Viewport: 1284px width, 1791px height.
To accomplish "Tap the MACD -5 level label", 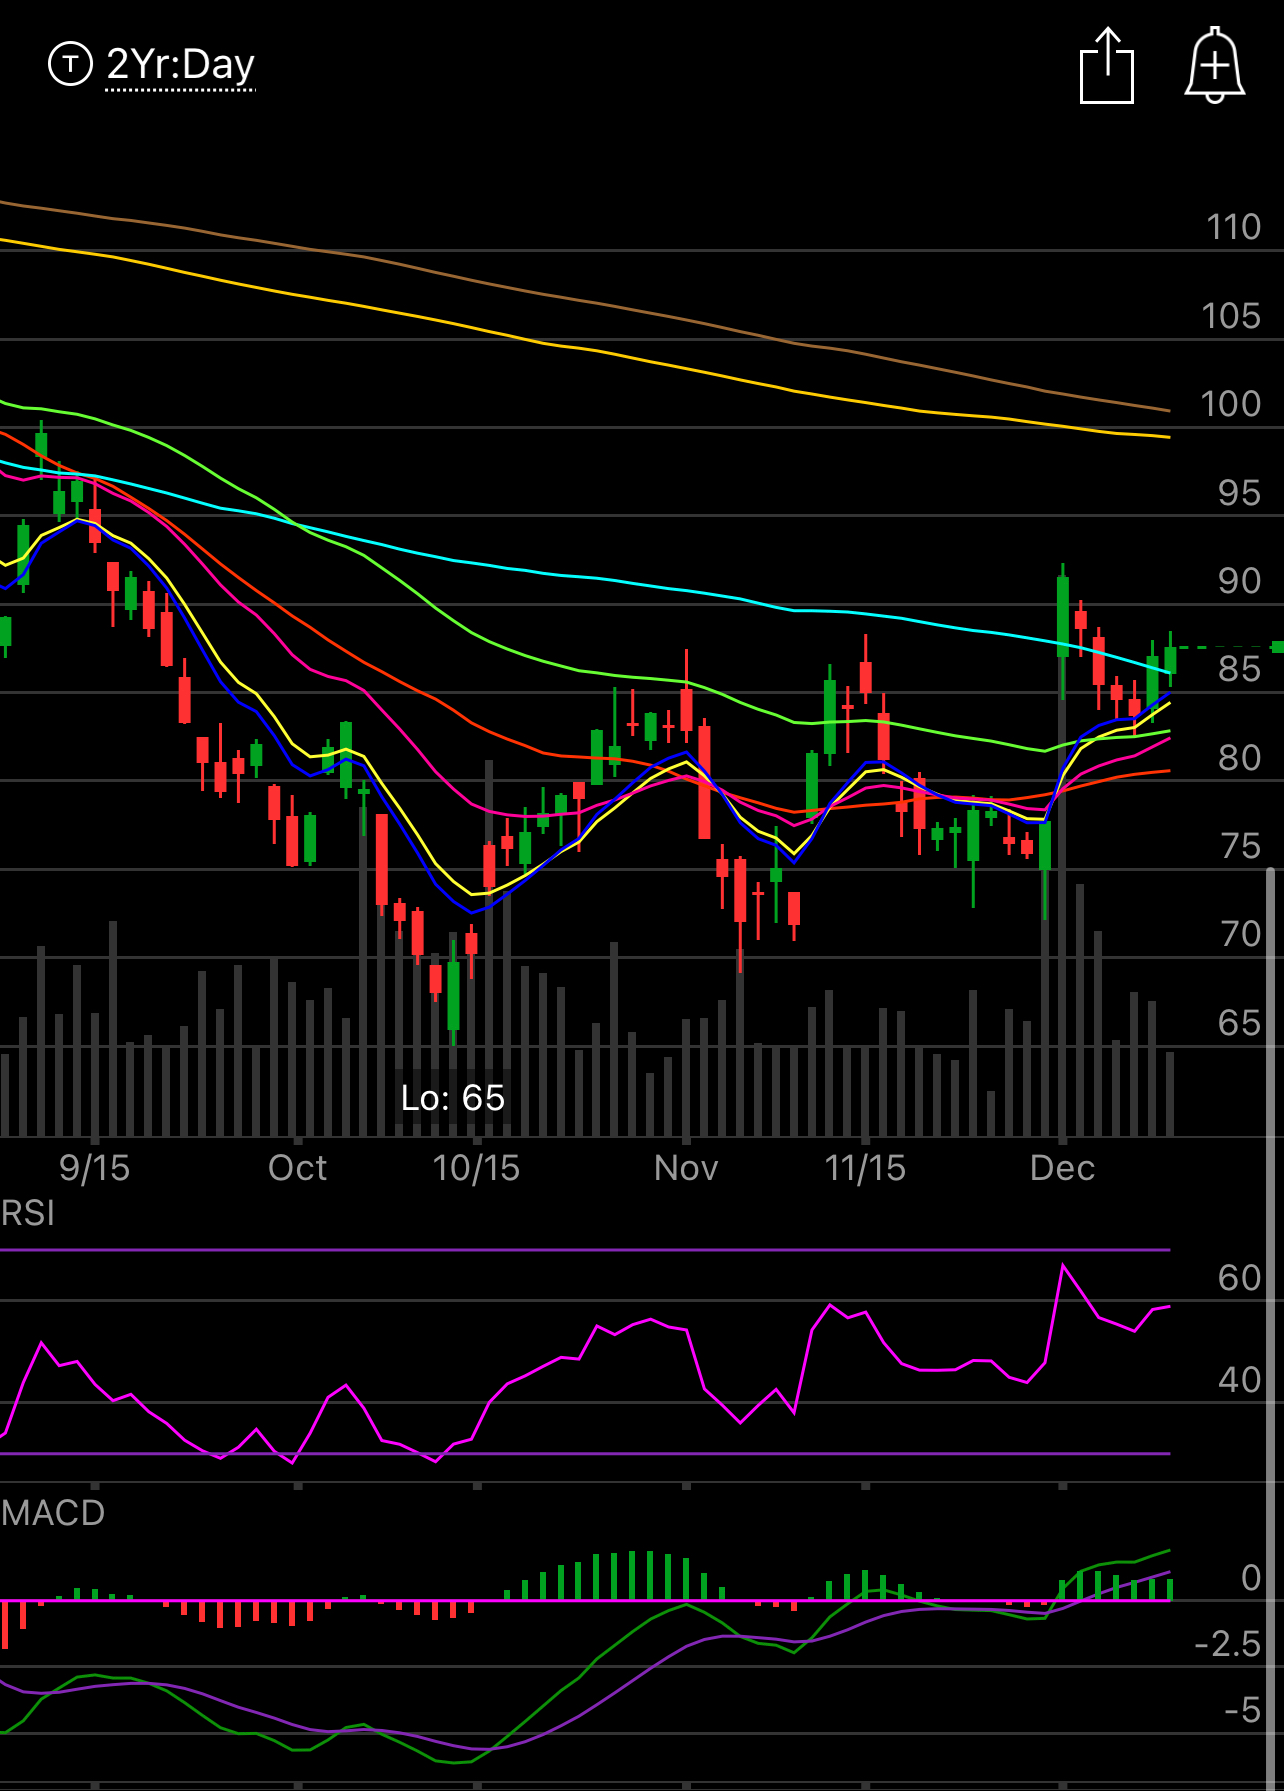I will [x=1243, y=1710].
